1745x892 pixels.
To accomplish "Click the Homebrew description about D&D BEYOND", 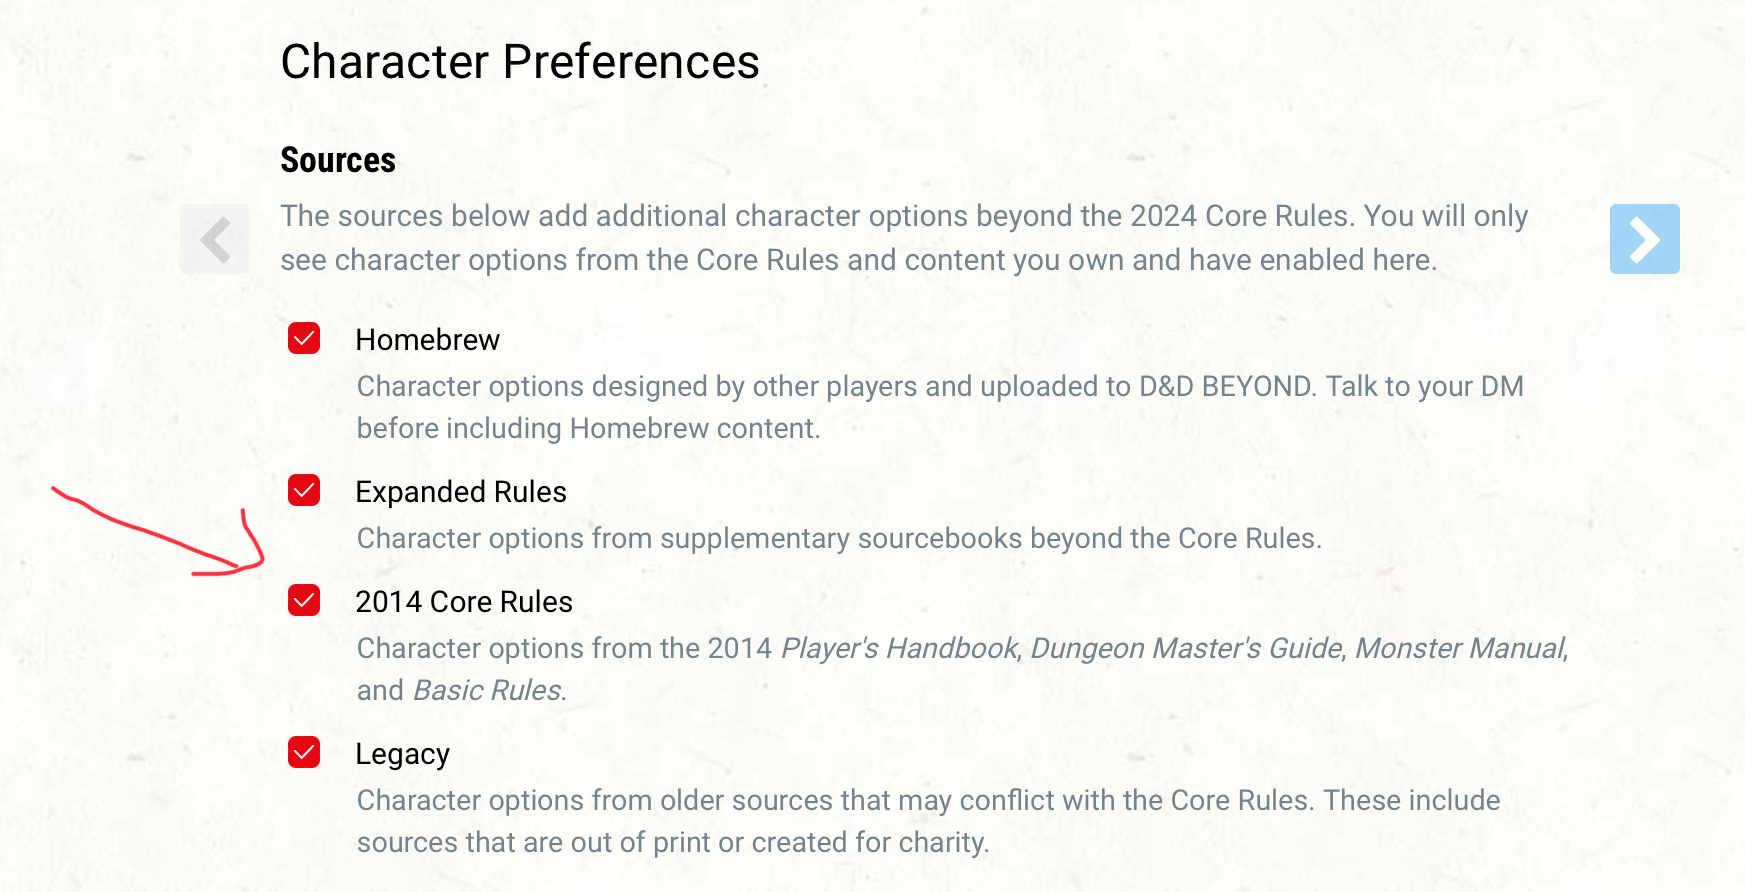I will [x=939, y=407].
